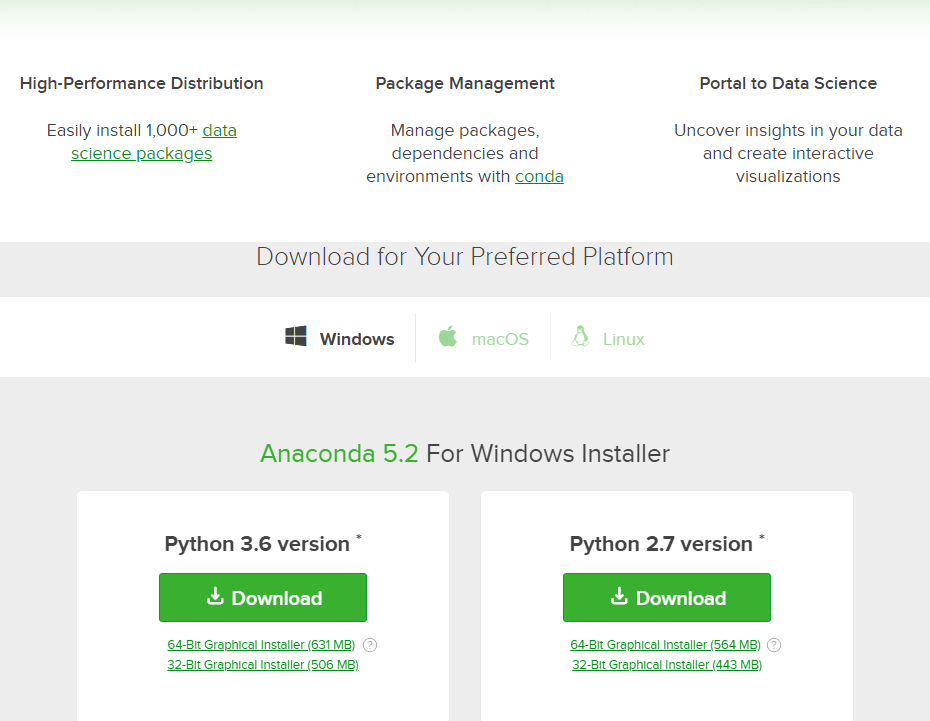Click the Linux penguin icon
The height and width of the screenshot is (721, 930).
(581, 336)
